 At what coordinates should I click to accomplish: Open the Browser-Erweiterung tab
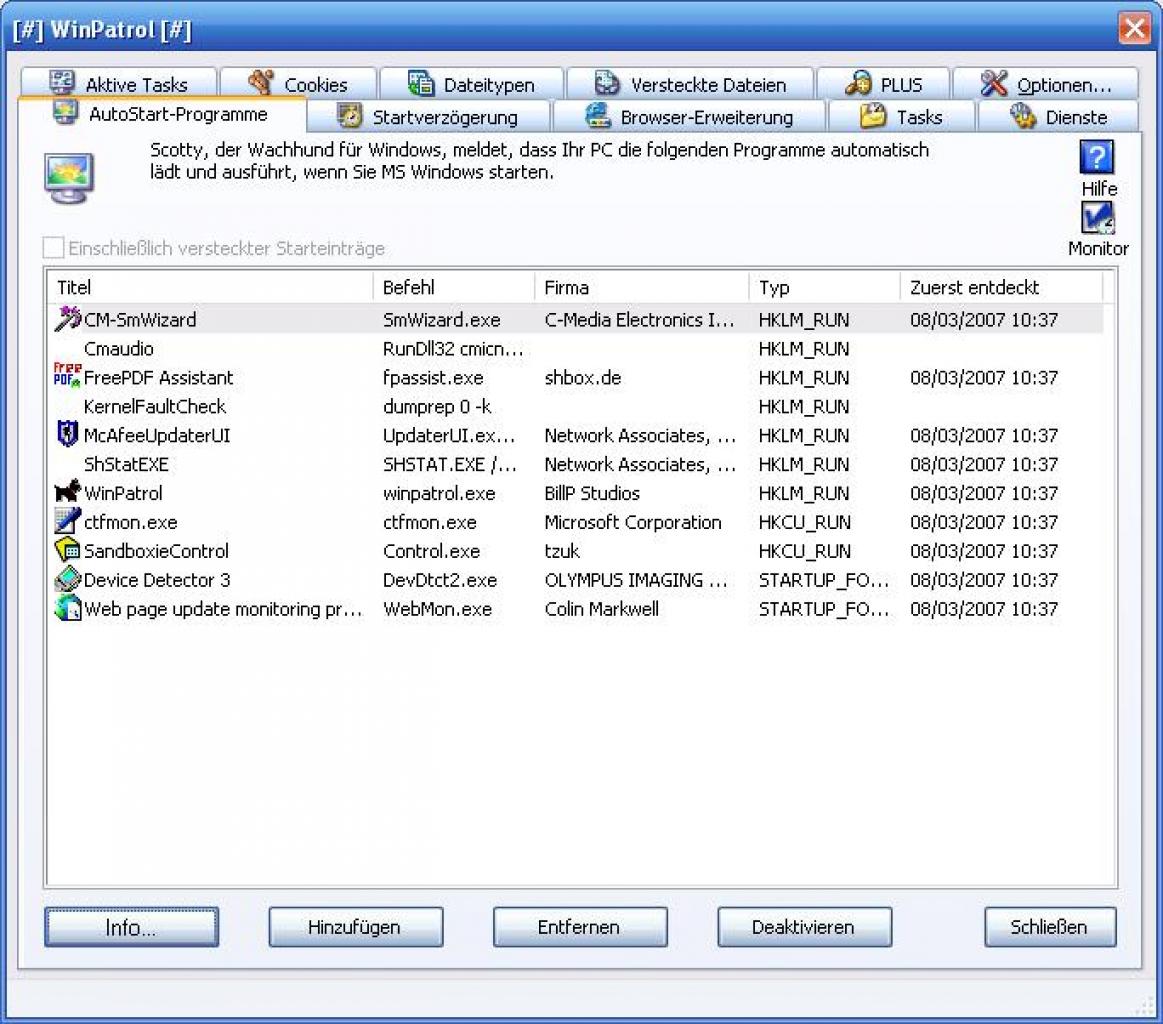point(689,116)
